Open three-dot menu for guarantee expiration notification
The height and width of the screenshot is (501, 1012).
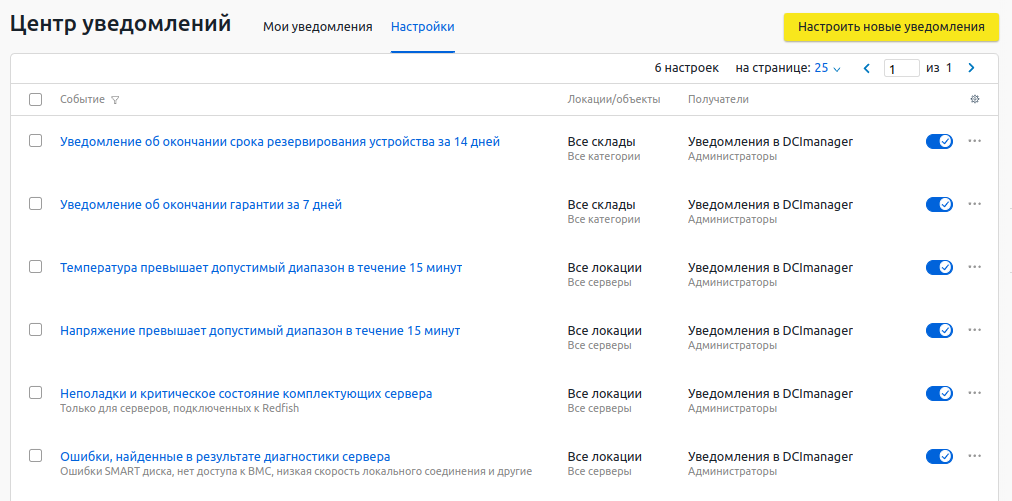point(975,204)
